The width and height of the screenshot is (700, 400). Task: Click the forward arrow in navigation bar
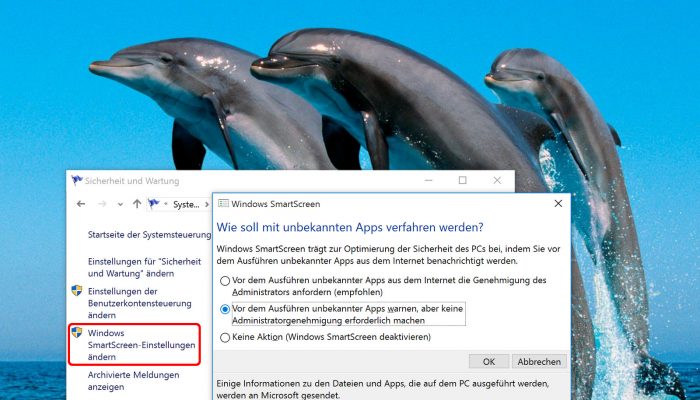[x=102, y=204]
